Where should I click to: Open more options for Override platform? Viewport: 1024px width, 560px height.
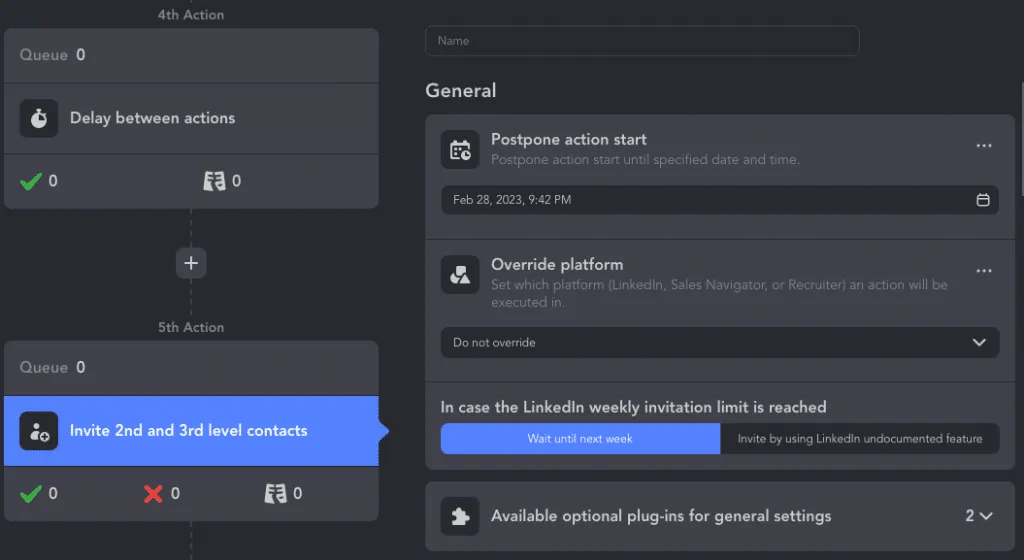(x=984, y=271)
